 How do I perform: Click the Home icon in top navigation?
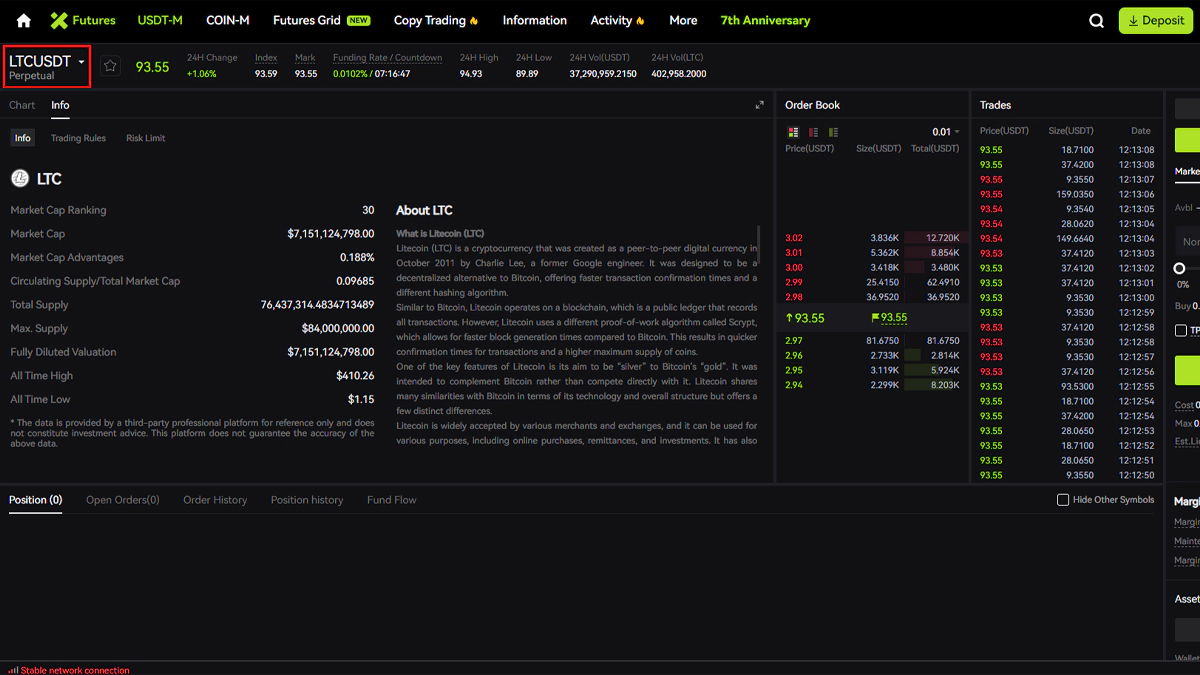click(x=24, y=20)
